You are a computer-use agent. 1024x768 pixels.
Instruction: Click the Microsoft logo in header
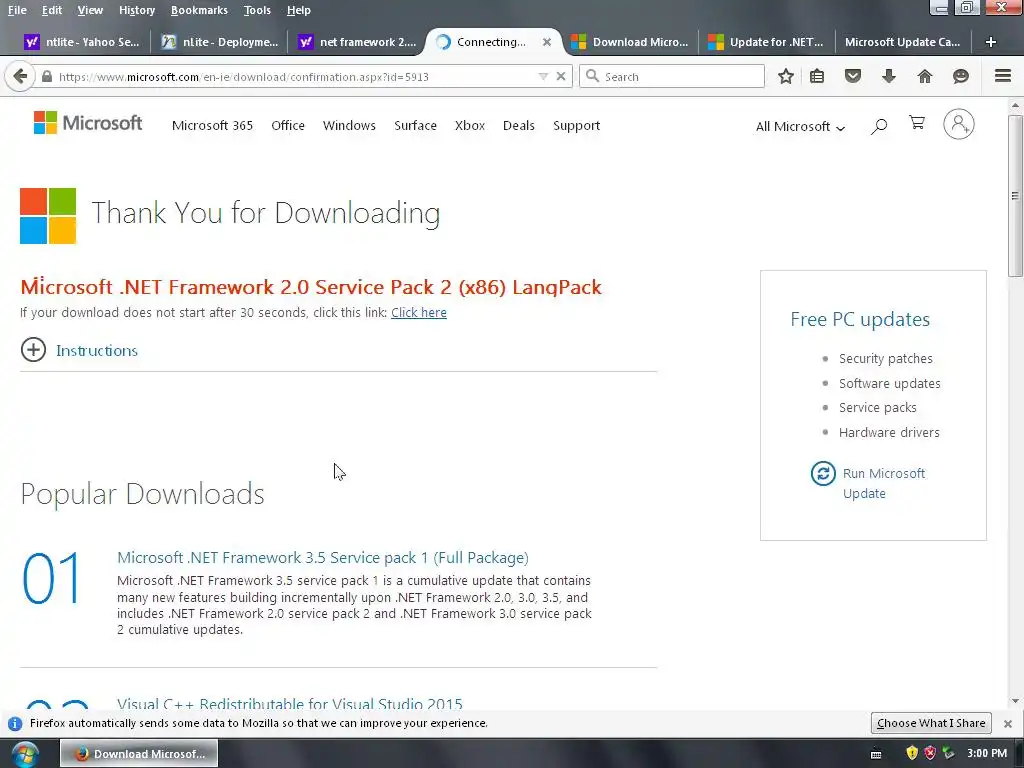pos(88,123)
